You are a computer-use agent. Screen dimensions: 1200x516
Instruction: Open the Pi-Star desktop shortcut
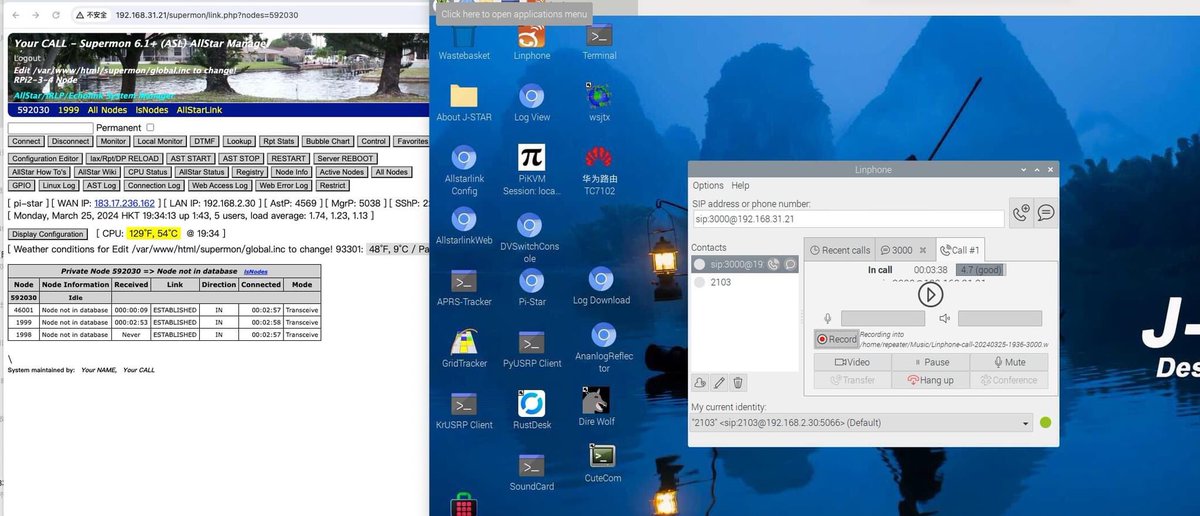tap(531, 287)
